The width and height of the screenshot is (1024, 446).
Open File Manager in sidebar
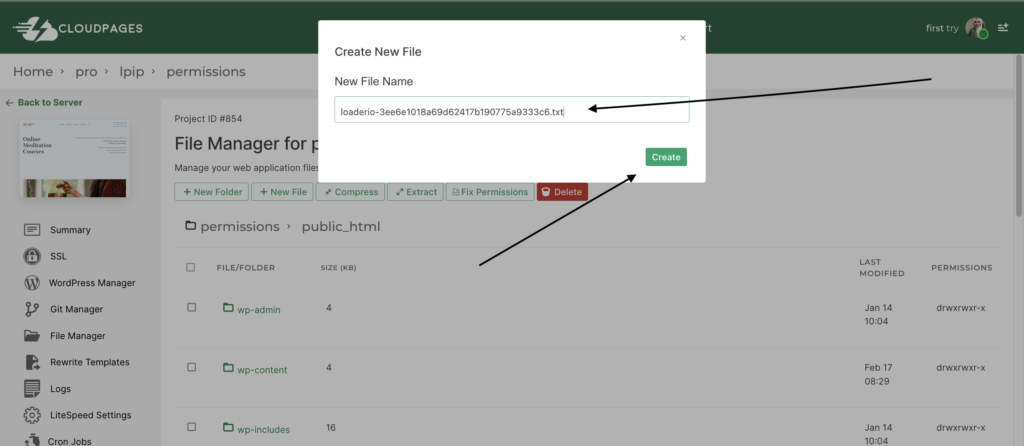pos(78,336)
